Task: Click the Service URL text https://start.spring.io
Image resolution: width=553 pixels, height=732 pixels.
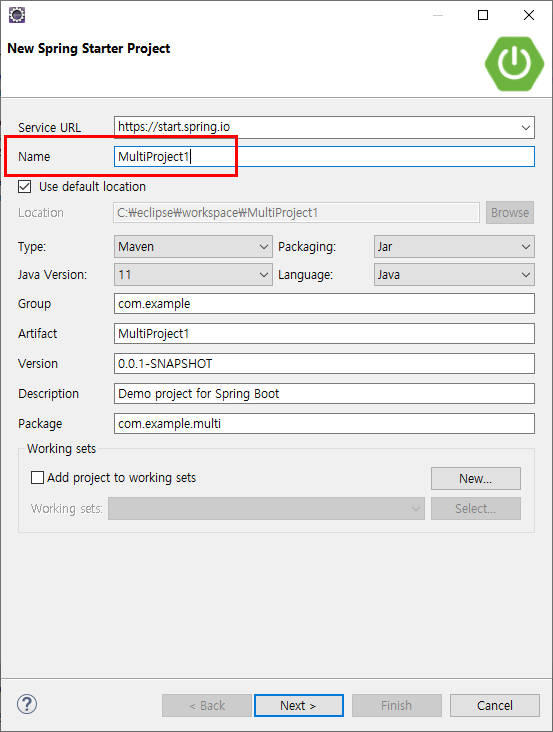Action: [x=174, y=127]
